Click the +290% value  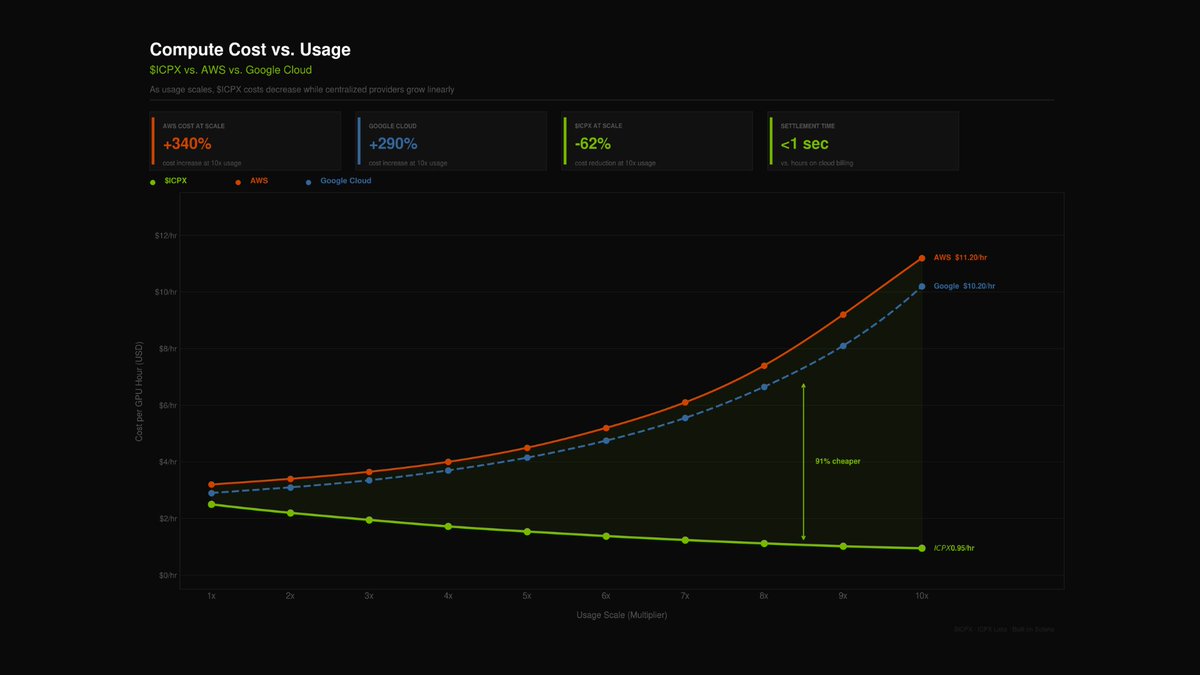pos(393,144)
